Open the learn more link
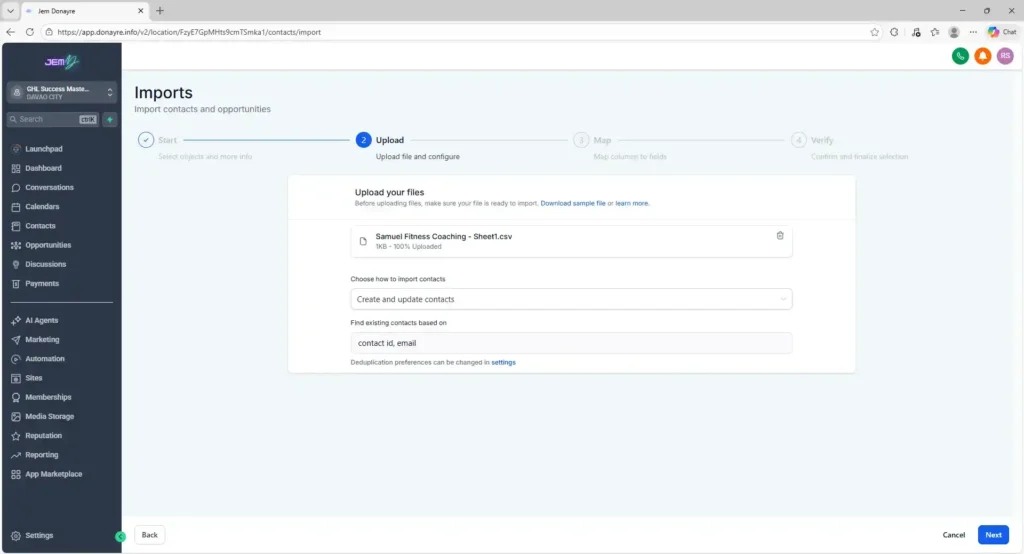Screen dimensions: 1024x554 coord(632,203)
